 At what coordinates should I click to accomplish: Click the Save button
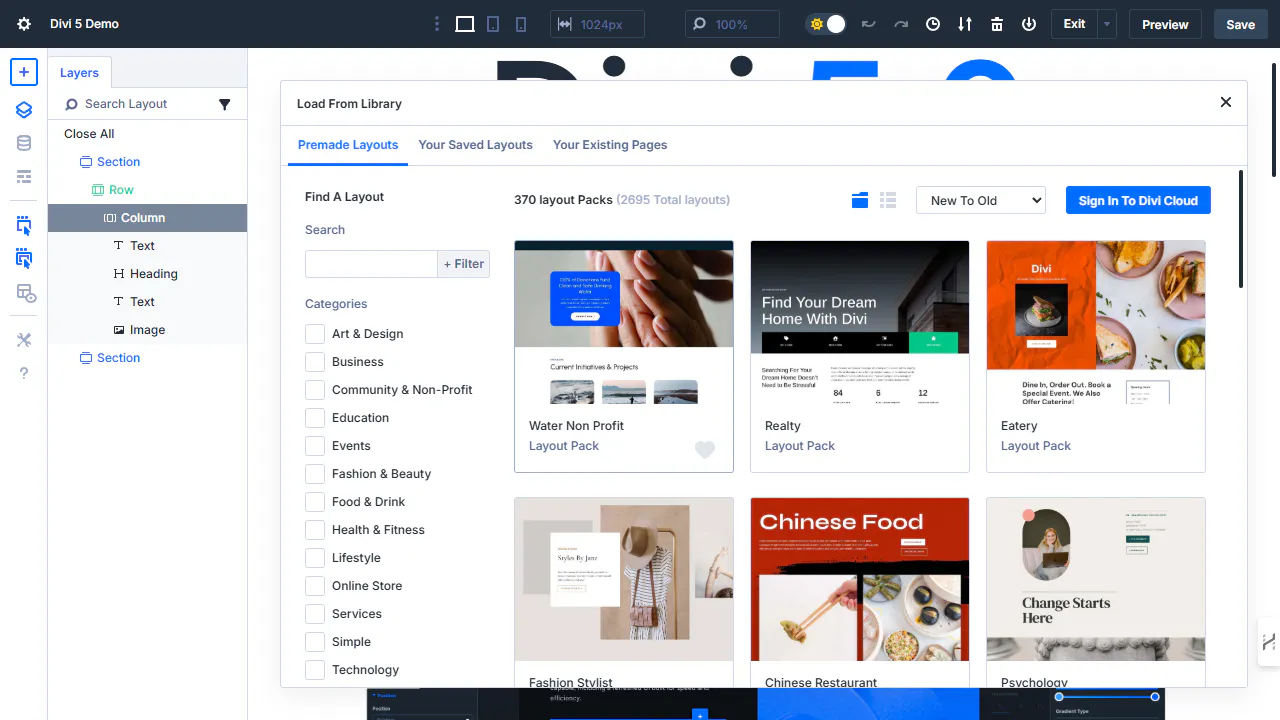pyautogui.click(x=1240, y=24)
